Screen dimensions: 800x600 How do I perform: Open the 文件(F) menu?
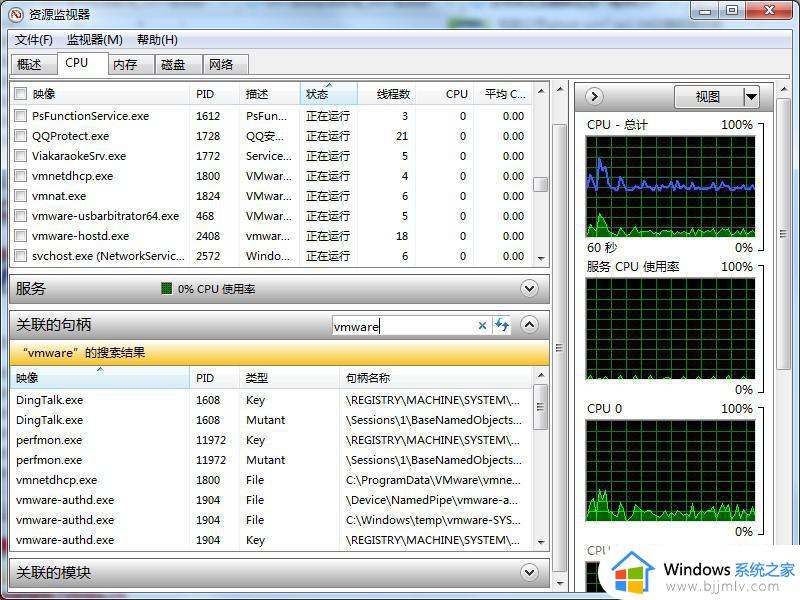tap(34, 40)
